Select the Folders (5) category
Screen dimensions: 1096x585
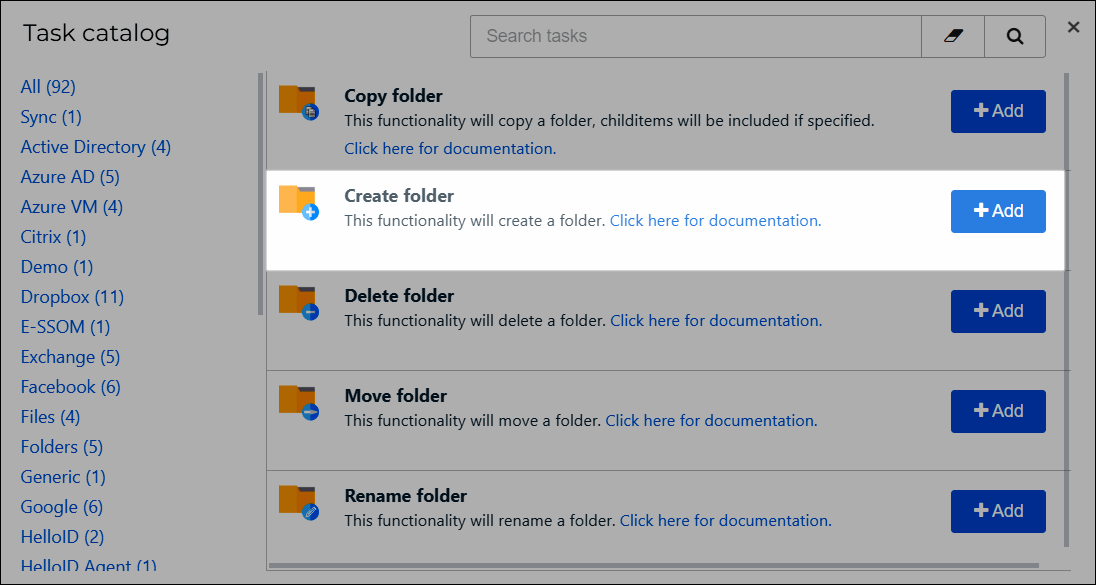(62, 447)
